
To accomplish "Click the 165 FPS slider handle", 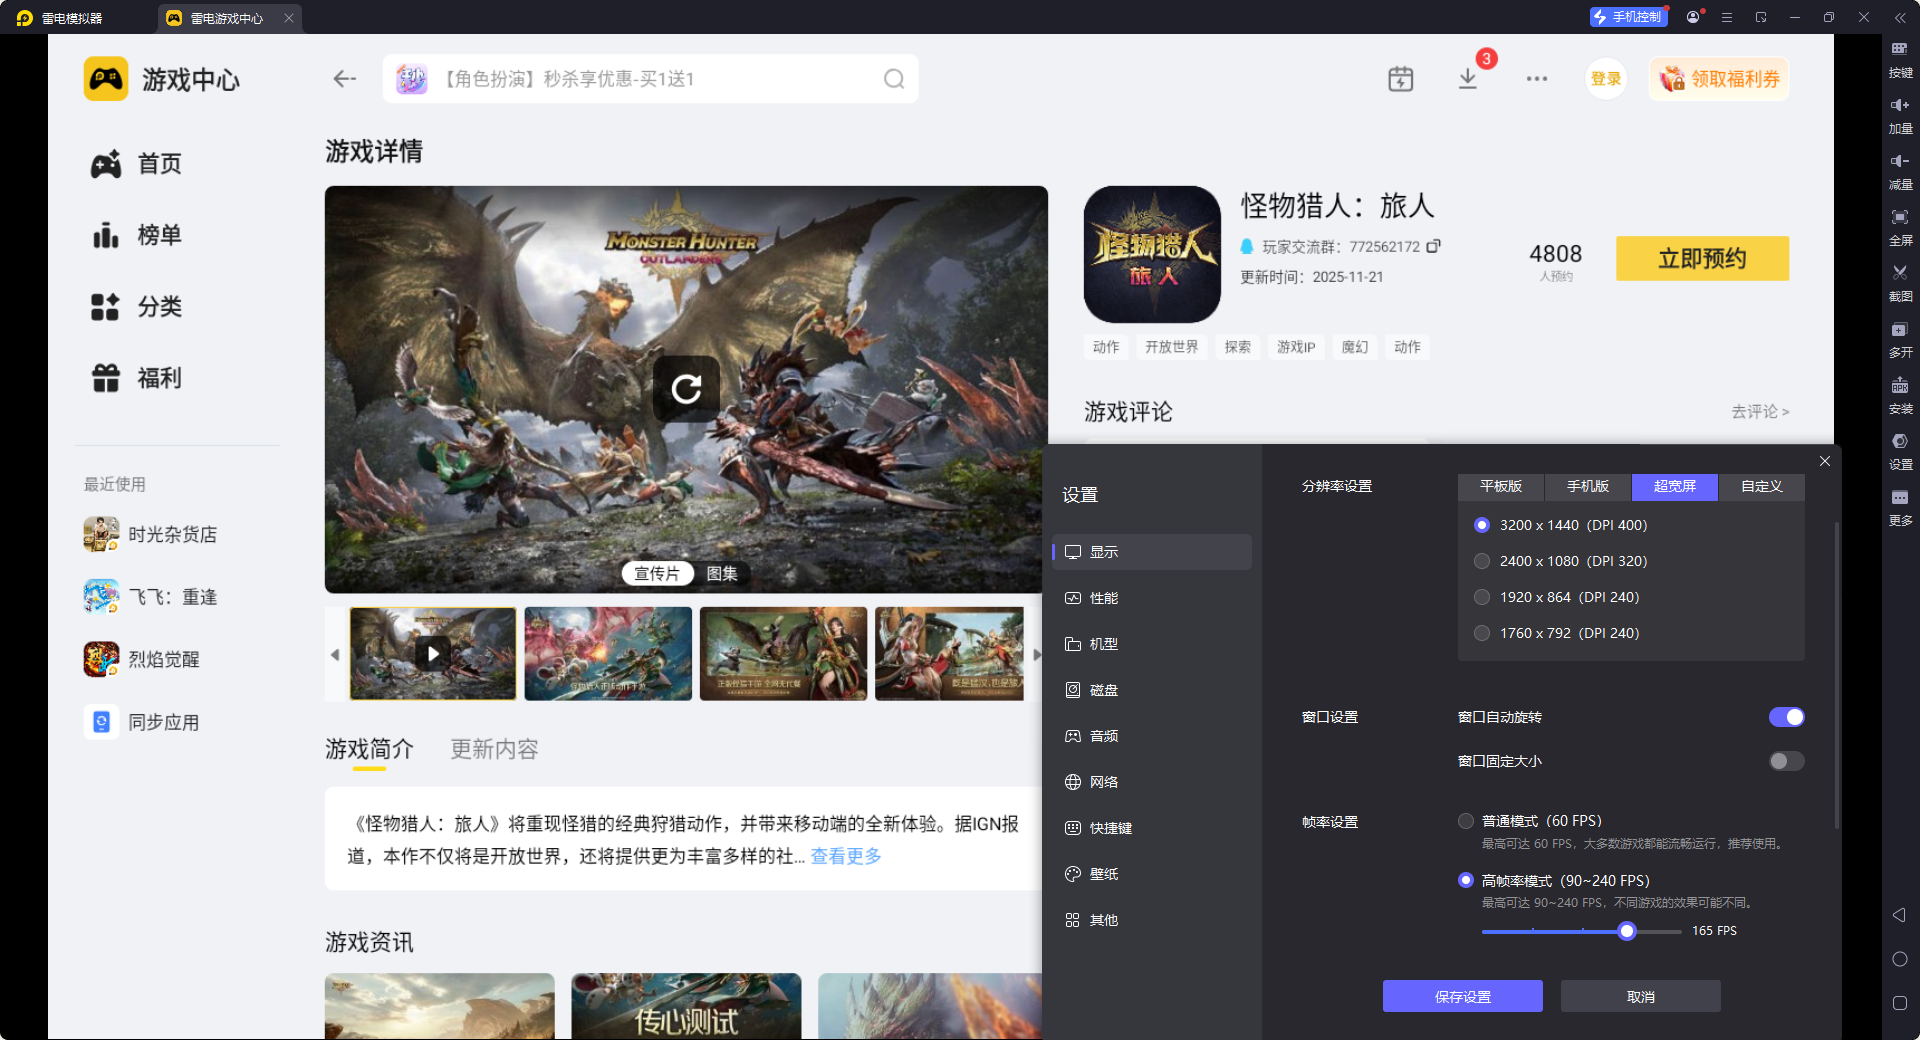I will 1627,931.
